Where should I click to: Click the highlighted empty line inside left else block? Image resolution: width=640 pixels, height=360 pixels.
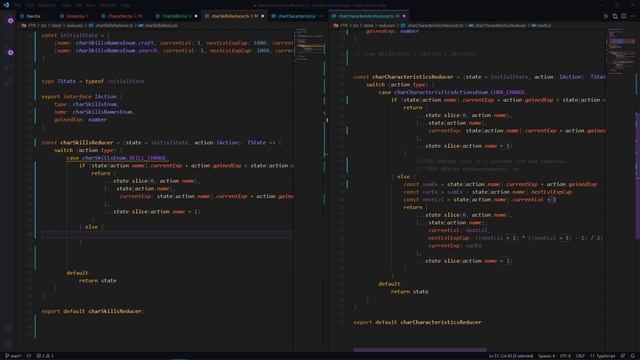click(x=167, y=234)
